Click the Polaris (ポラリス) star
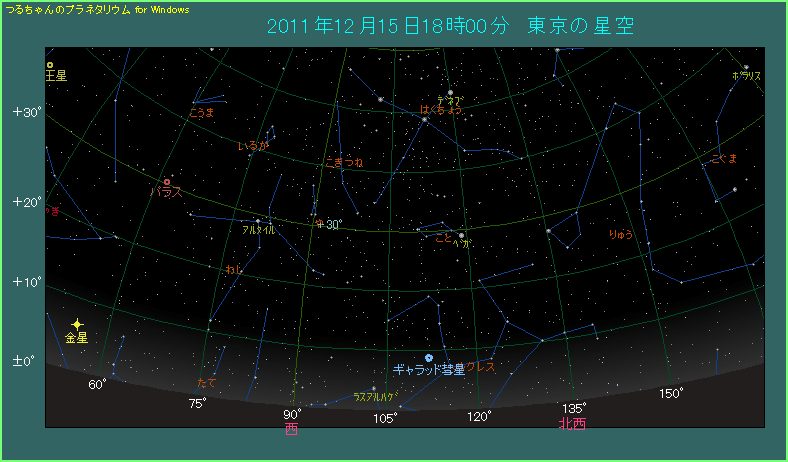Screen dimensions: 788x462 pos(746,67)
